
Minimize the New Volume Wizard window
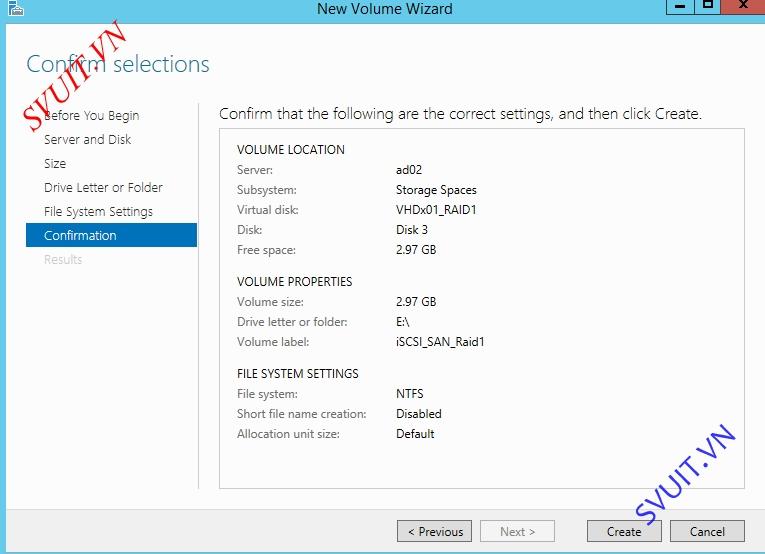pos(680,6)
